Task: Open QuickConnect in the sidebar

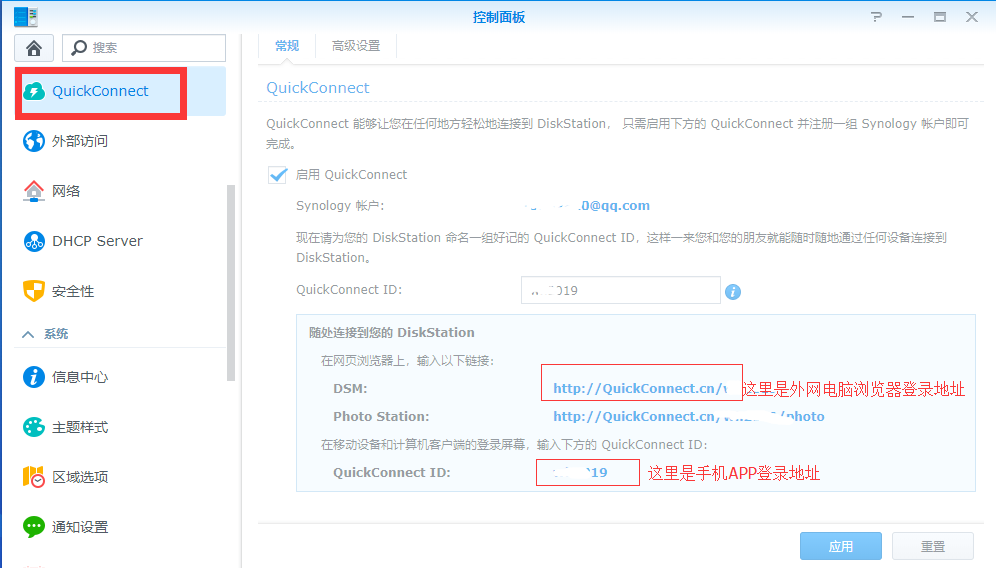Action: 100,91
